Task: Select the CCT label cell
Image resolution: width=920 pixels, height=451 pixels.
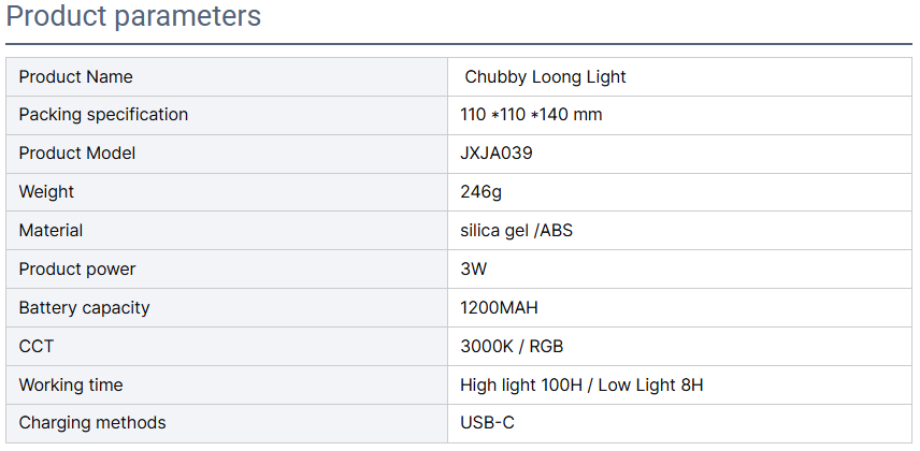Action: coord(36,346)
